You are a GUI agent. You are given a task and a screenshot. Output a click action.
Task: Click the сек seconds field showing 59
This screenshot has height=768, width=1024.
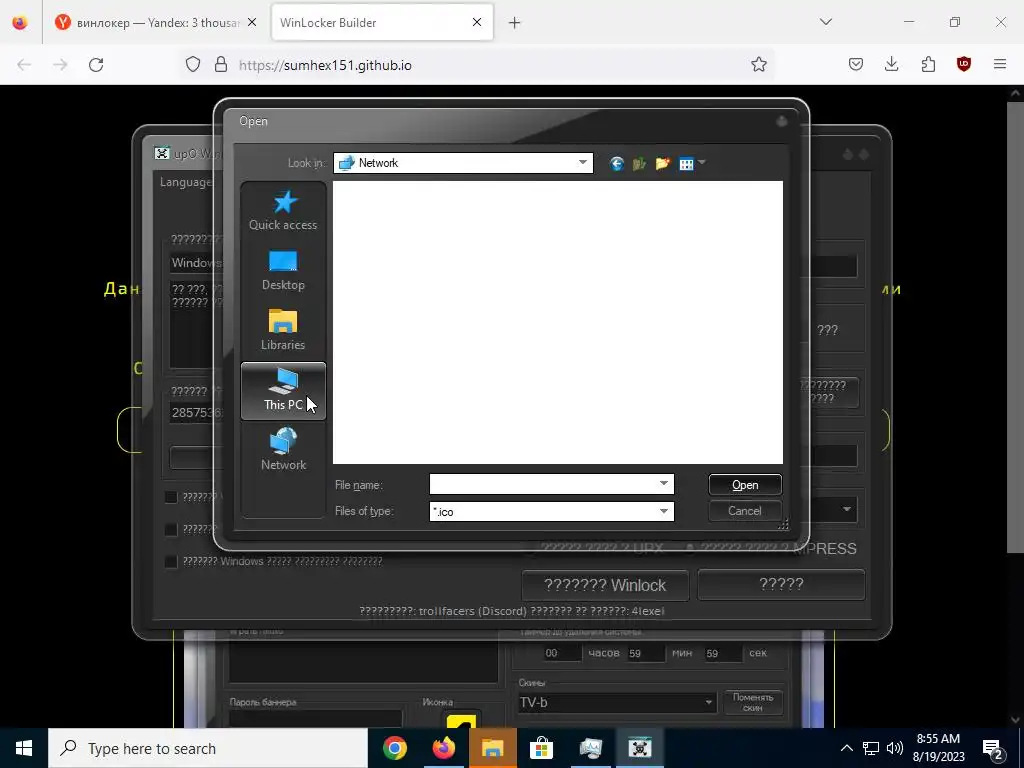pos(722,653)
